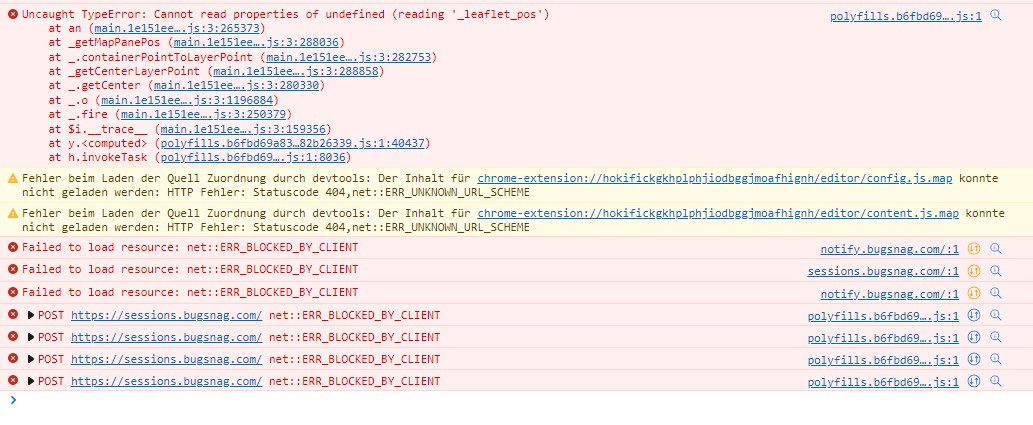The height and width of the screenshot is (425, 1033).
Task: Focus the console prompt input line
Action: (x=500, y=401)
